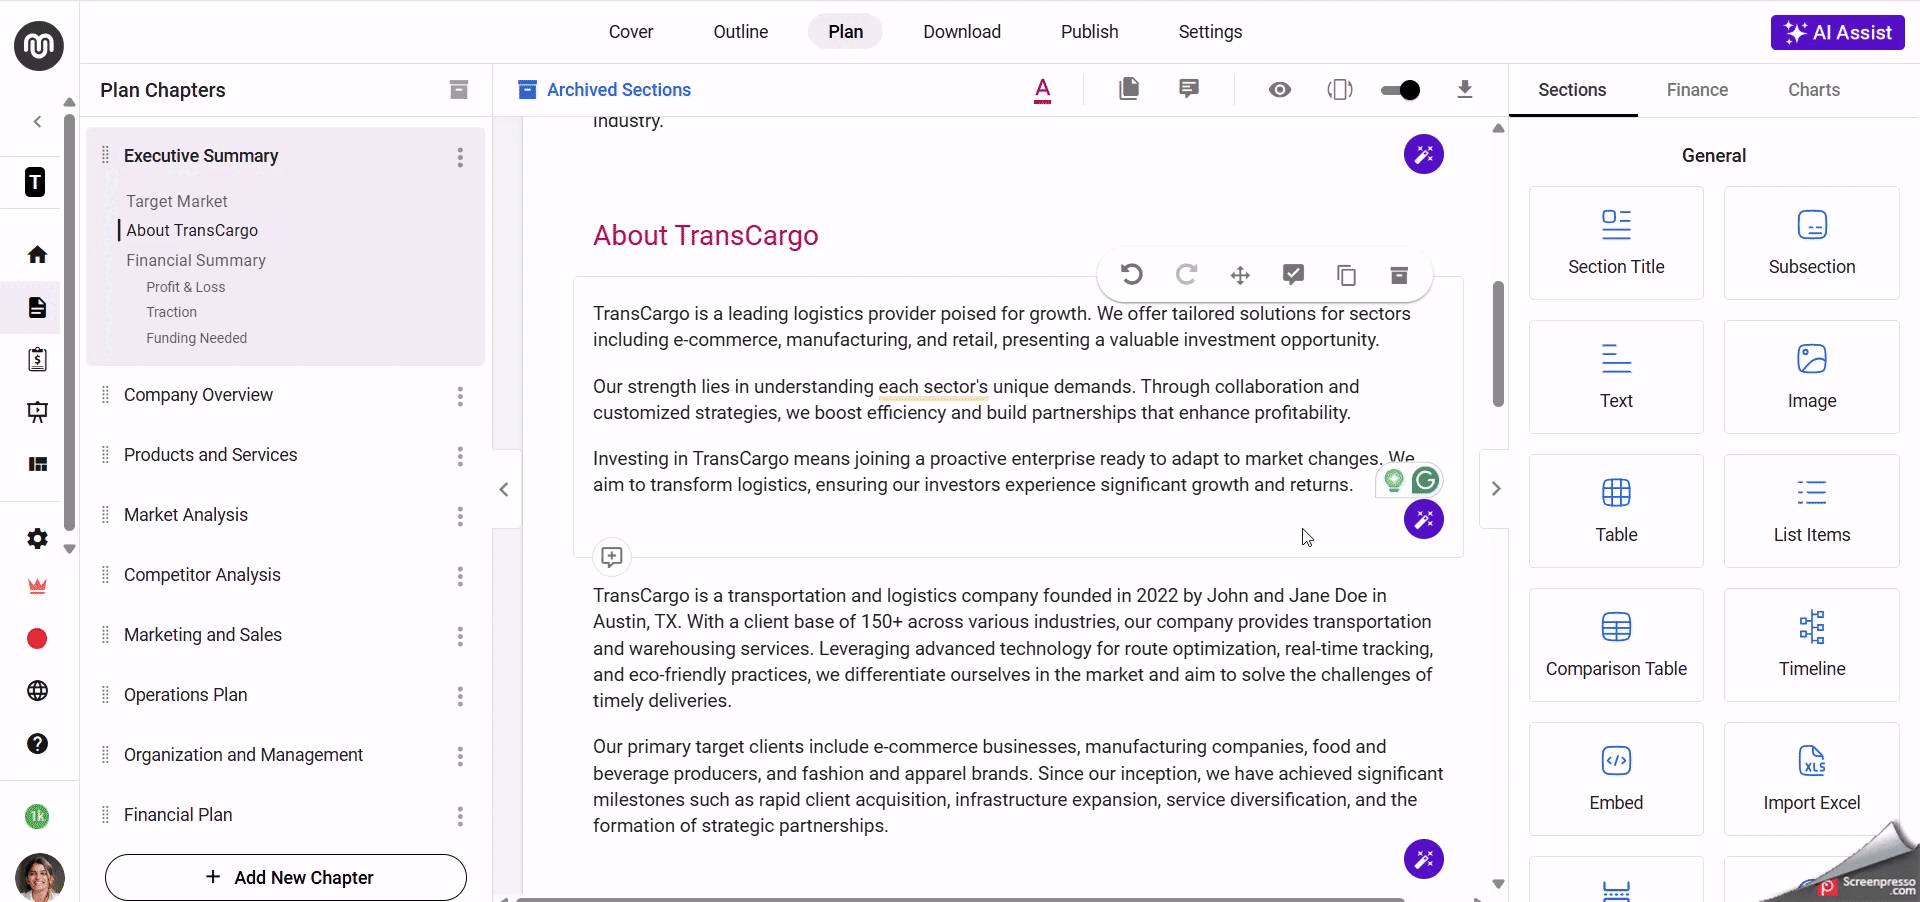
Task: Switch to the Outline tab
Action: [741, 32]
